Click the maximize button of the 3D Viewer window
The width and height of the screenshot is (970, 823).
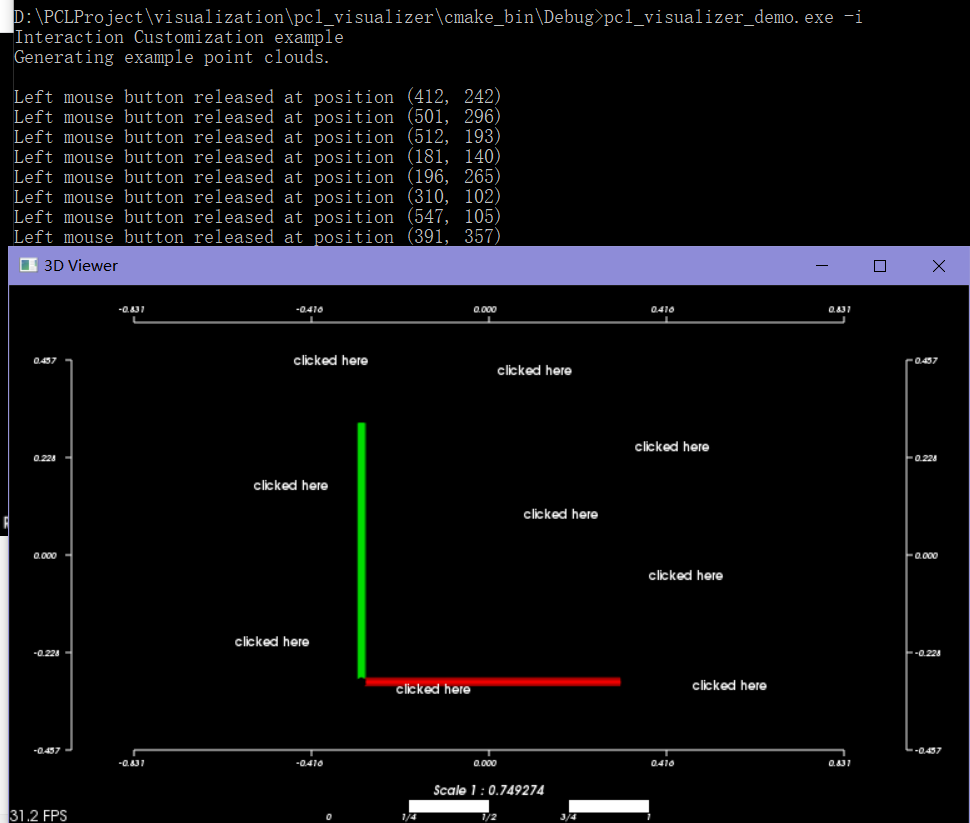click(x=879, y=265)
